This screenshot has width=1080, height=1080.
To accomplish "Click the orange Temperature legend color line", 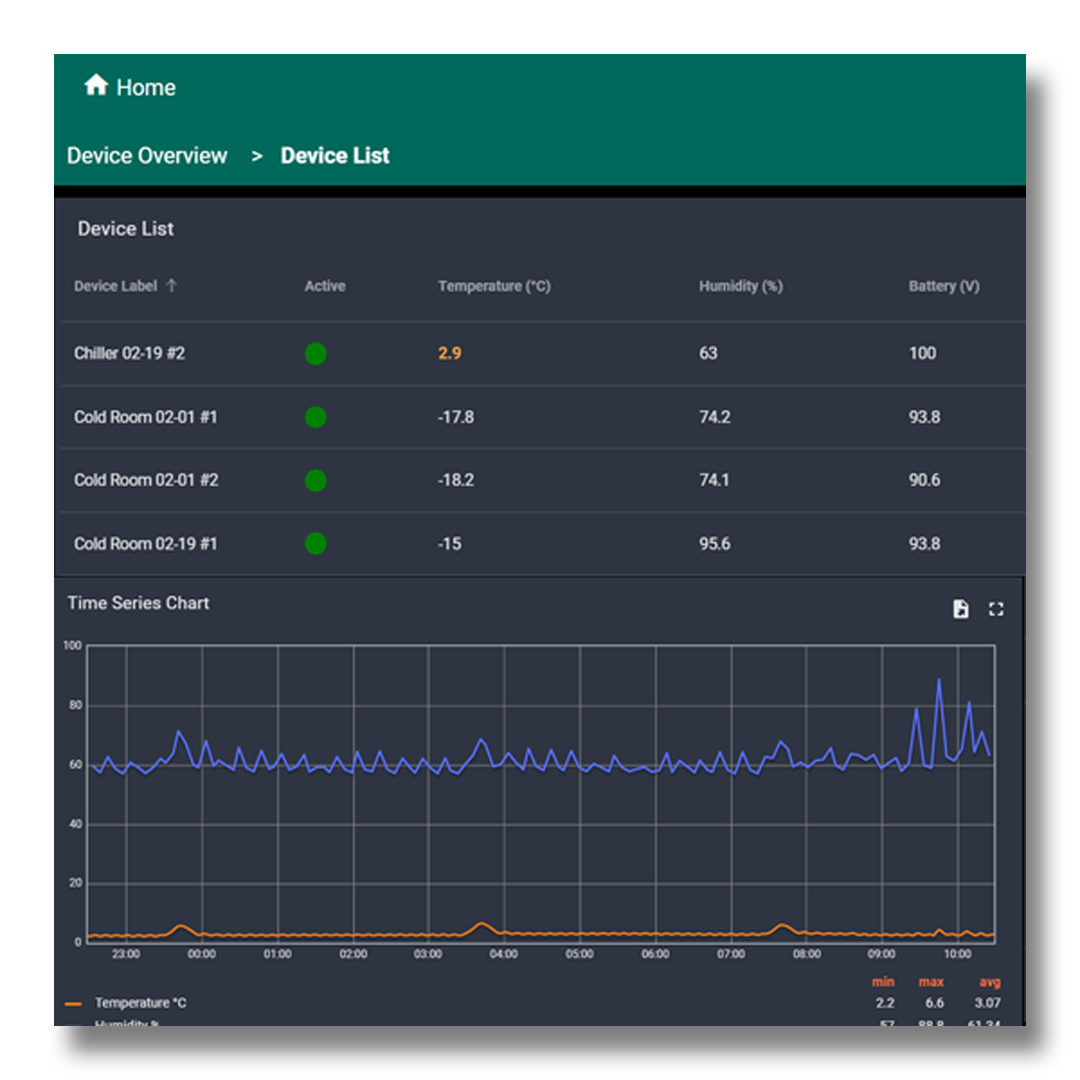I will (x=74, y=1004).
